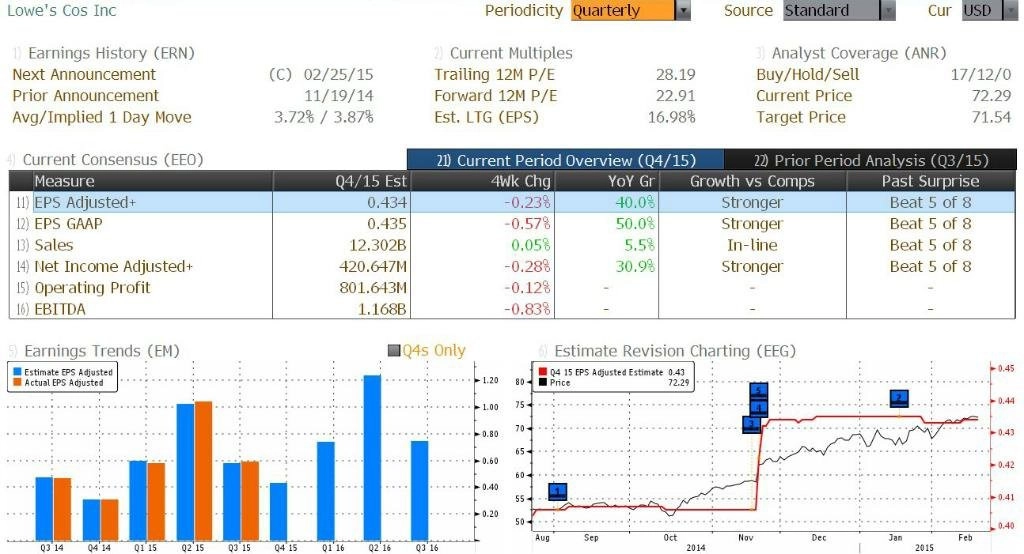
Task: Click the Sales estimate 12.302B cell
Action: (x=379, y=245)
